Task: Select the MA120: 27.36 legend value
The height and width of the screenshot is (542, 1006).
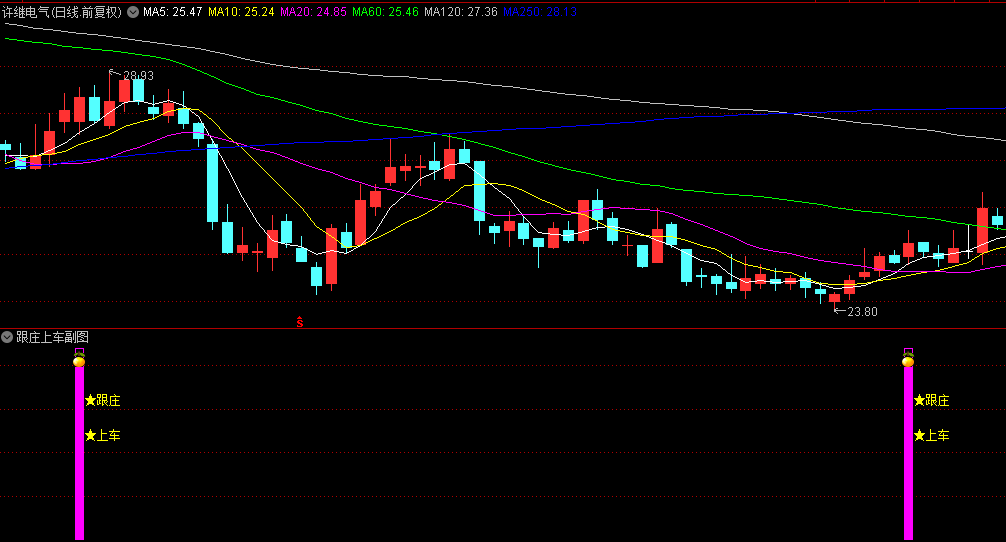Action: tap(461, 12)
